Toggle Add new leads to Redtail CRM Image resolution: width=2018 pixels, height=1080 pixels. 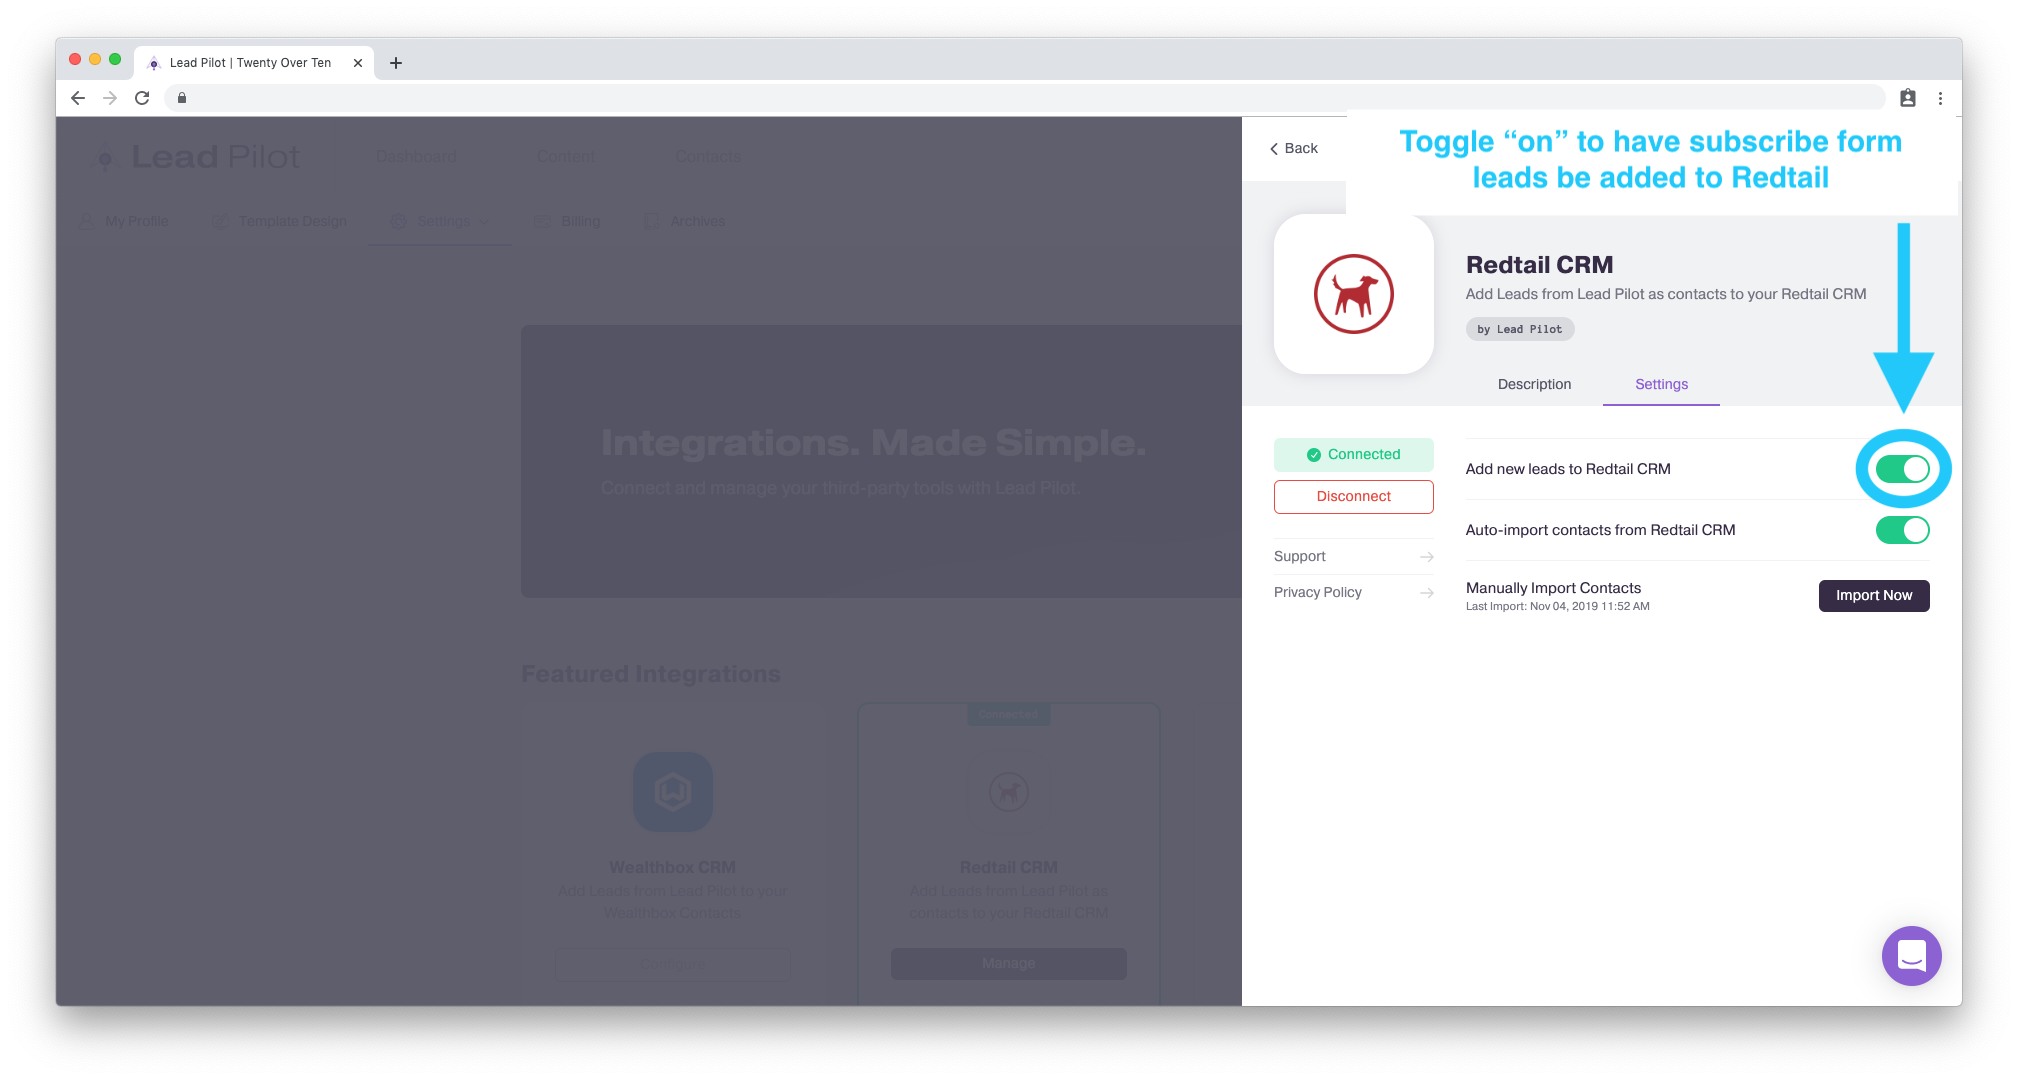(x=1902, y=469)
